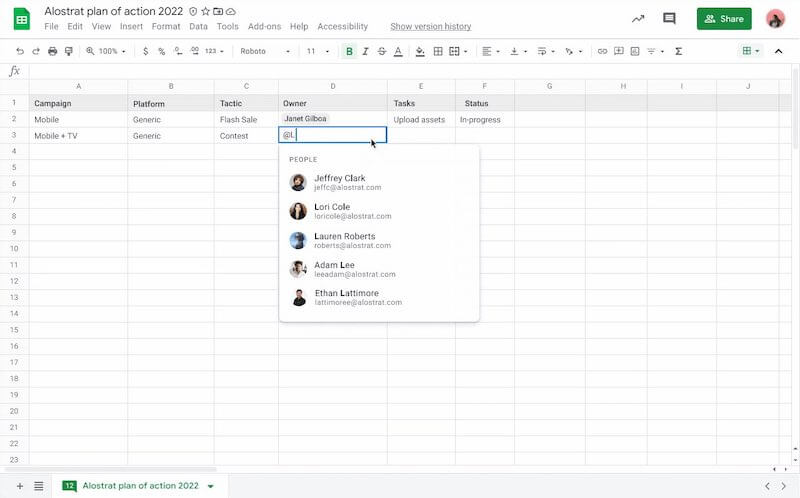Toggle strikethrough formatting
800x498 pixels.
coord(382,51)
